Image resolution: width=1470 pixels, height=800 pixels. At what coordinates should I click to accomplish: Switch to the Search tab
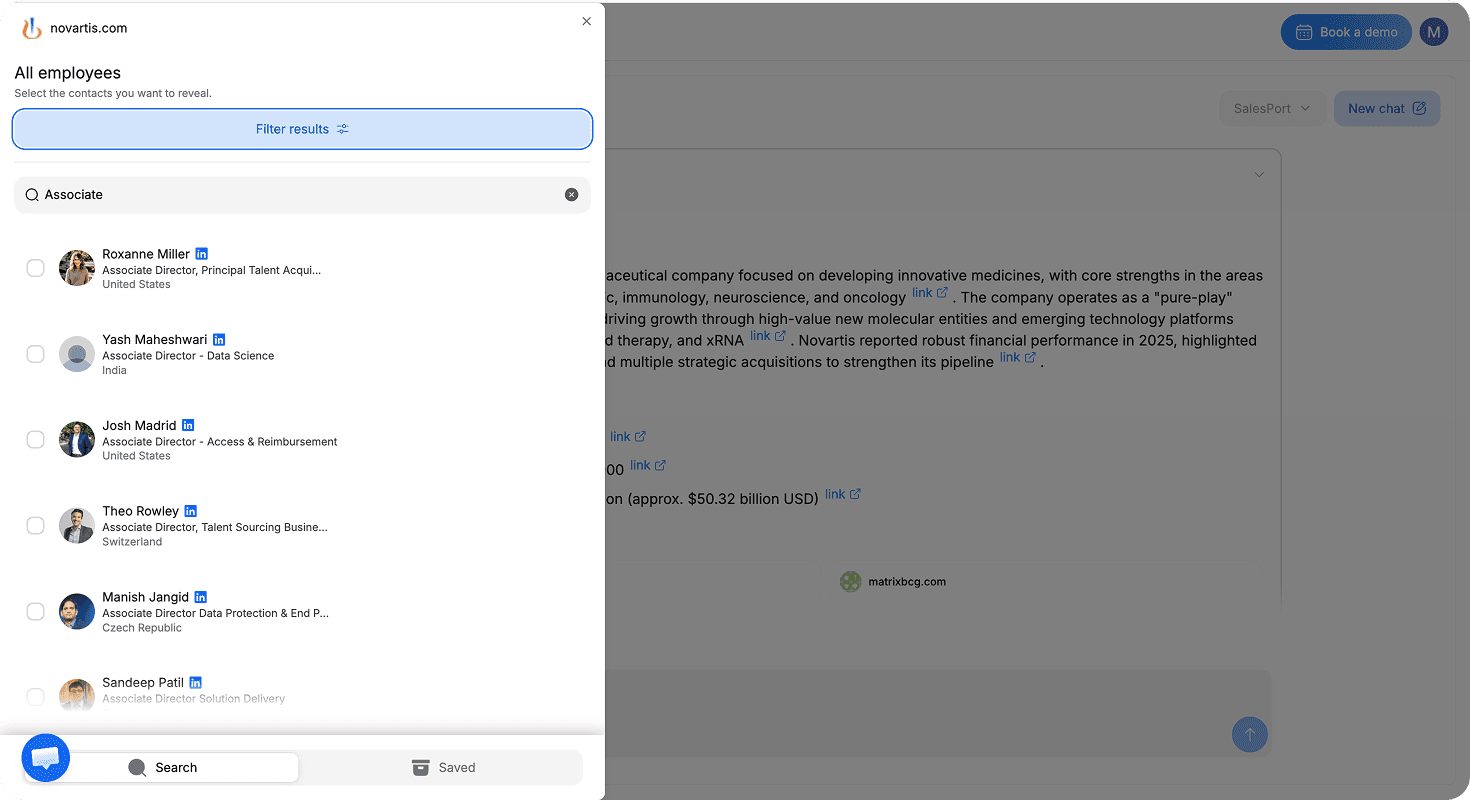point(162,768)
